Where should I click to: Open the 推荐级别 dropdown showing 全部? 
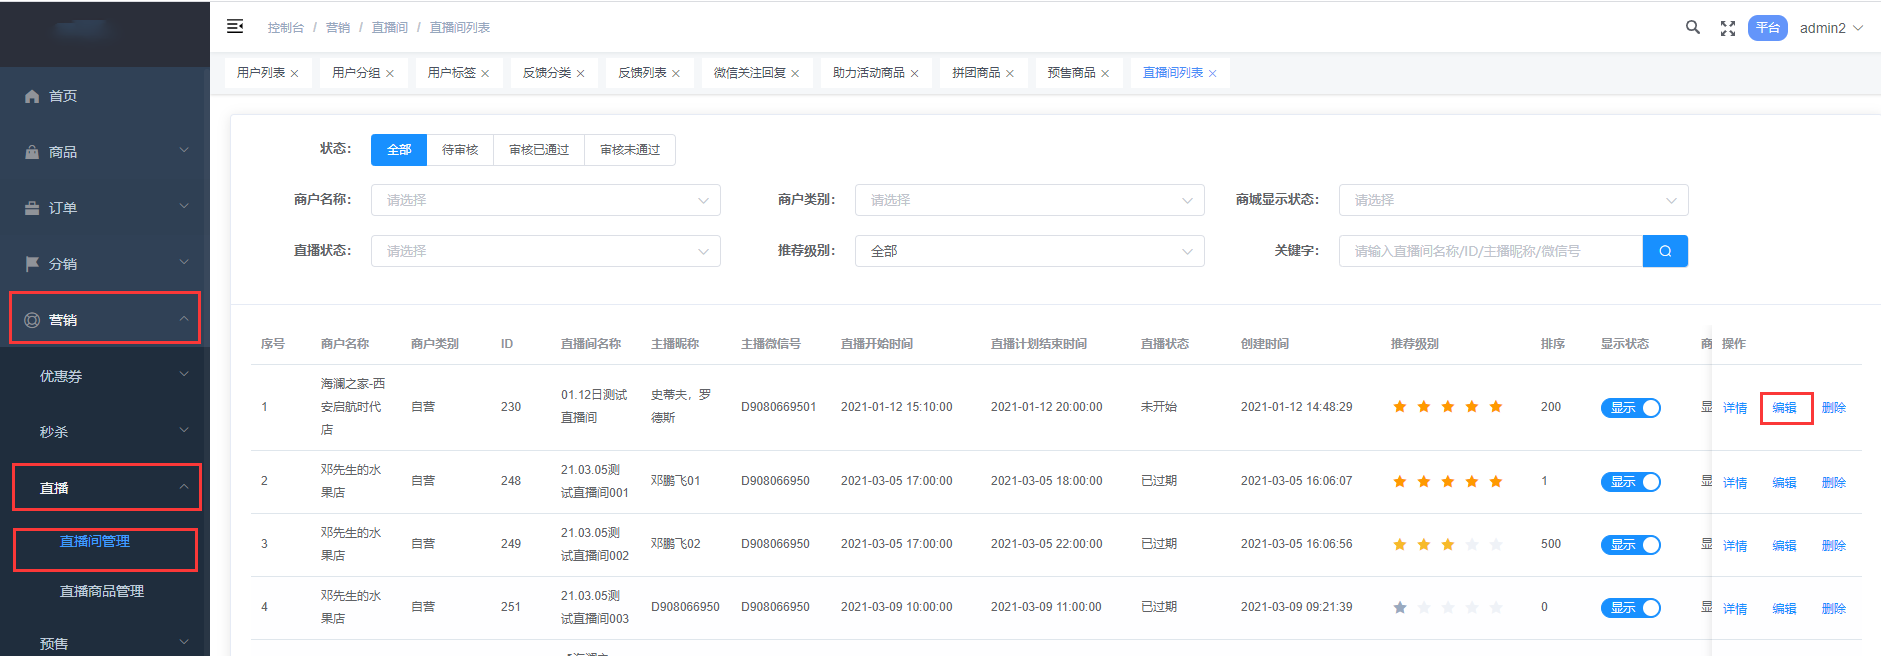[x=1029, y=251]
